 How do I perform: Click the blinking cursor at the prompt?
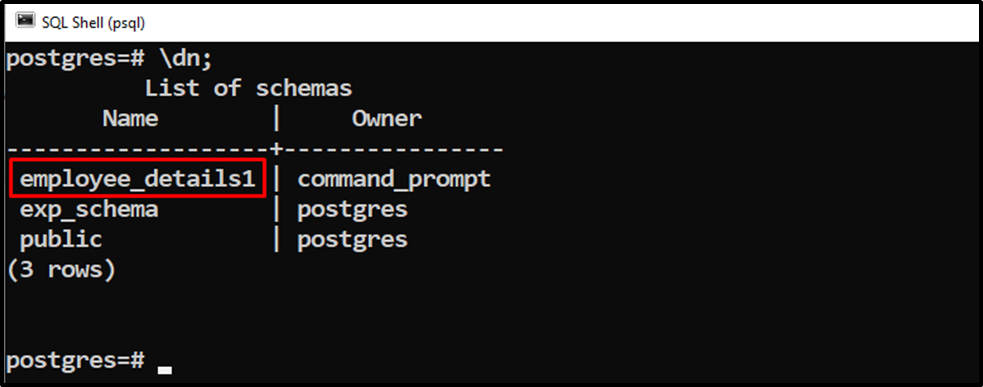pos(165,369)
